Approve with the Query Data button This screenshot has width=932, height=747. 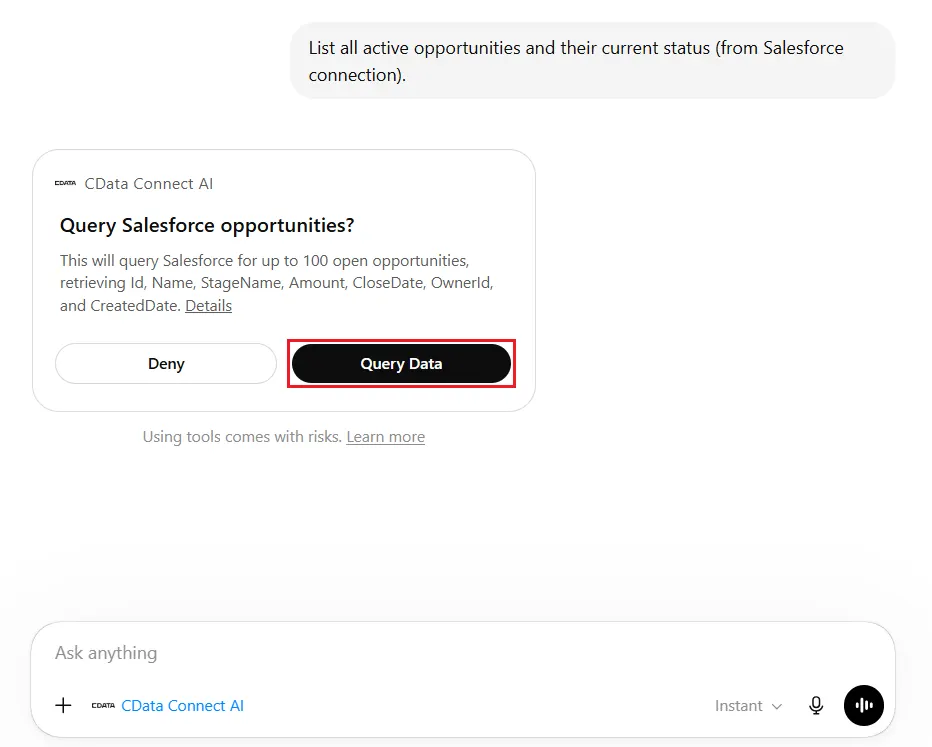[x=401, y=364]
